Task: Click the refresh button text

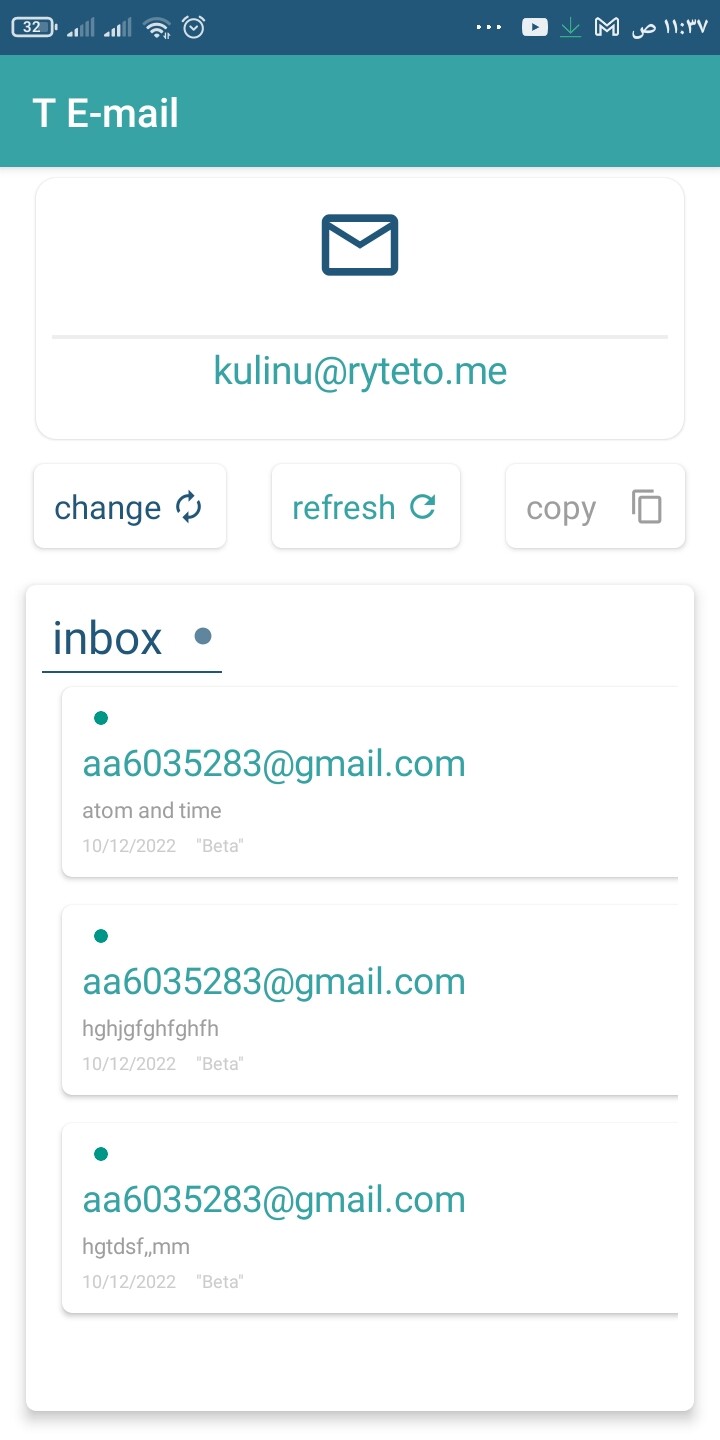Action: pyautogui.click(x=343, y=507)
